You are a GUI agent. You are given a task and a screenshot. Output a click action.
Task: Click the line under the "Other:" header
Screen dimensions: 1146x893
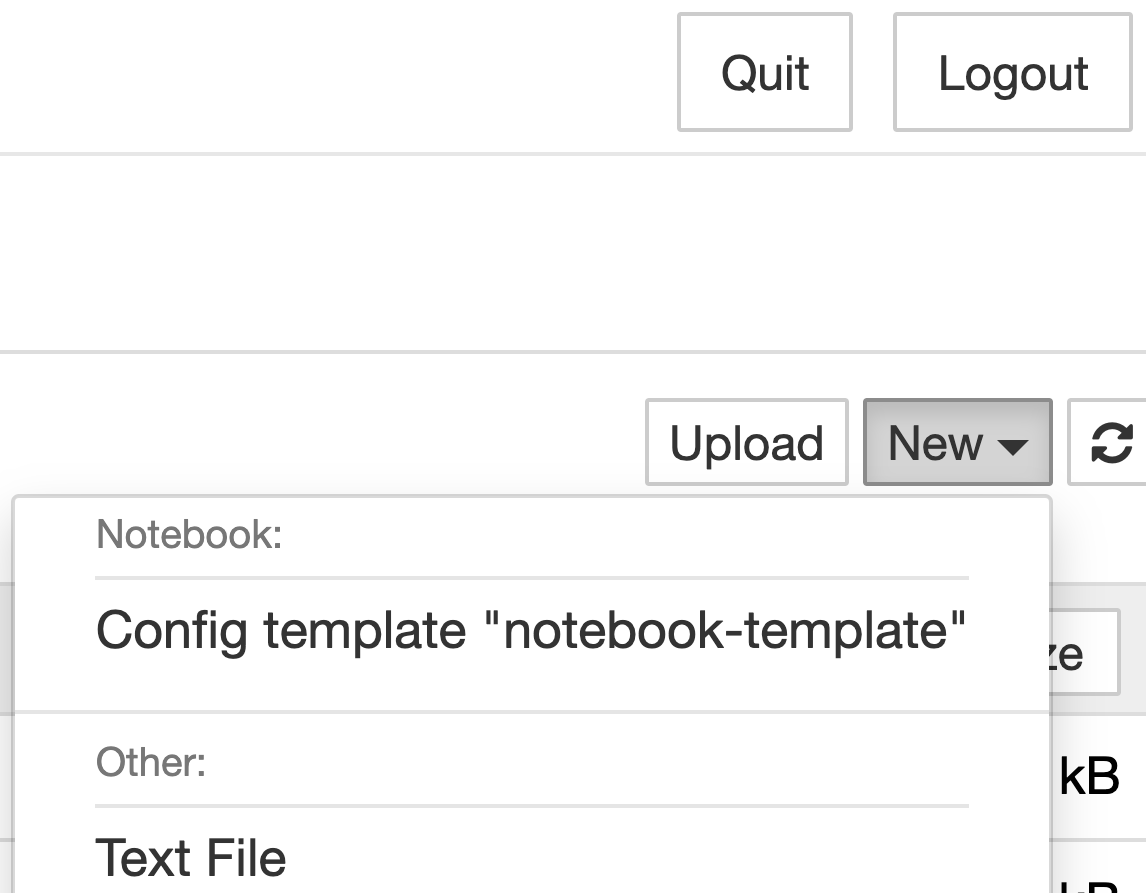tap(531, 805)
